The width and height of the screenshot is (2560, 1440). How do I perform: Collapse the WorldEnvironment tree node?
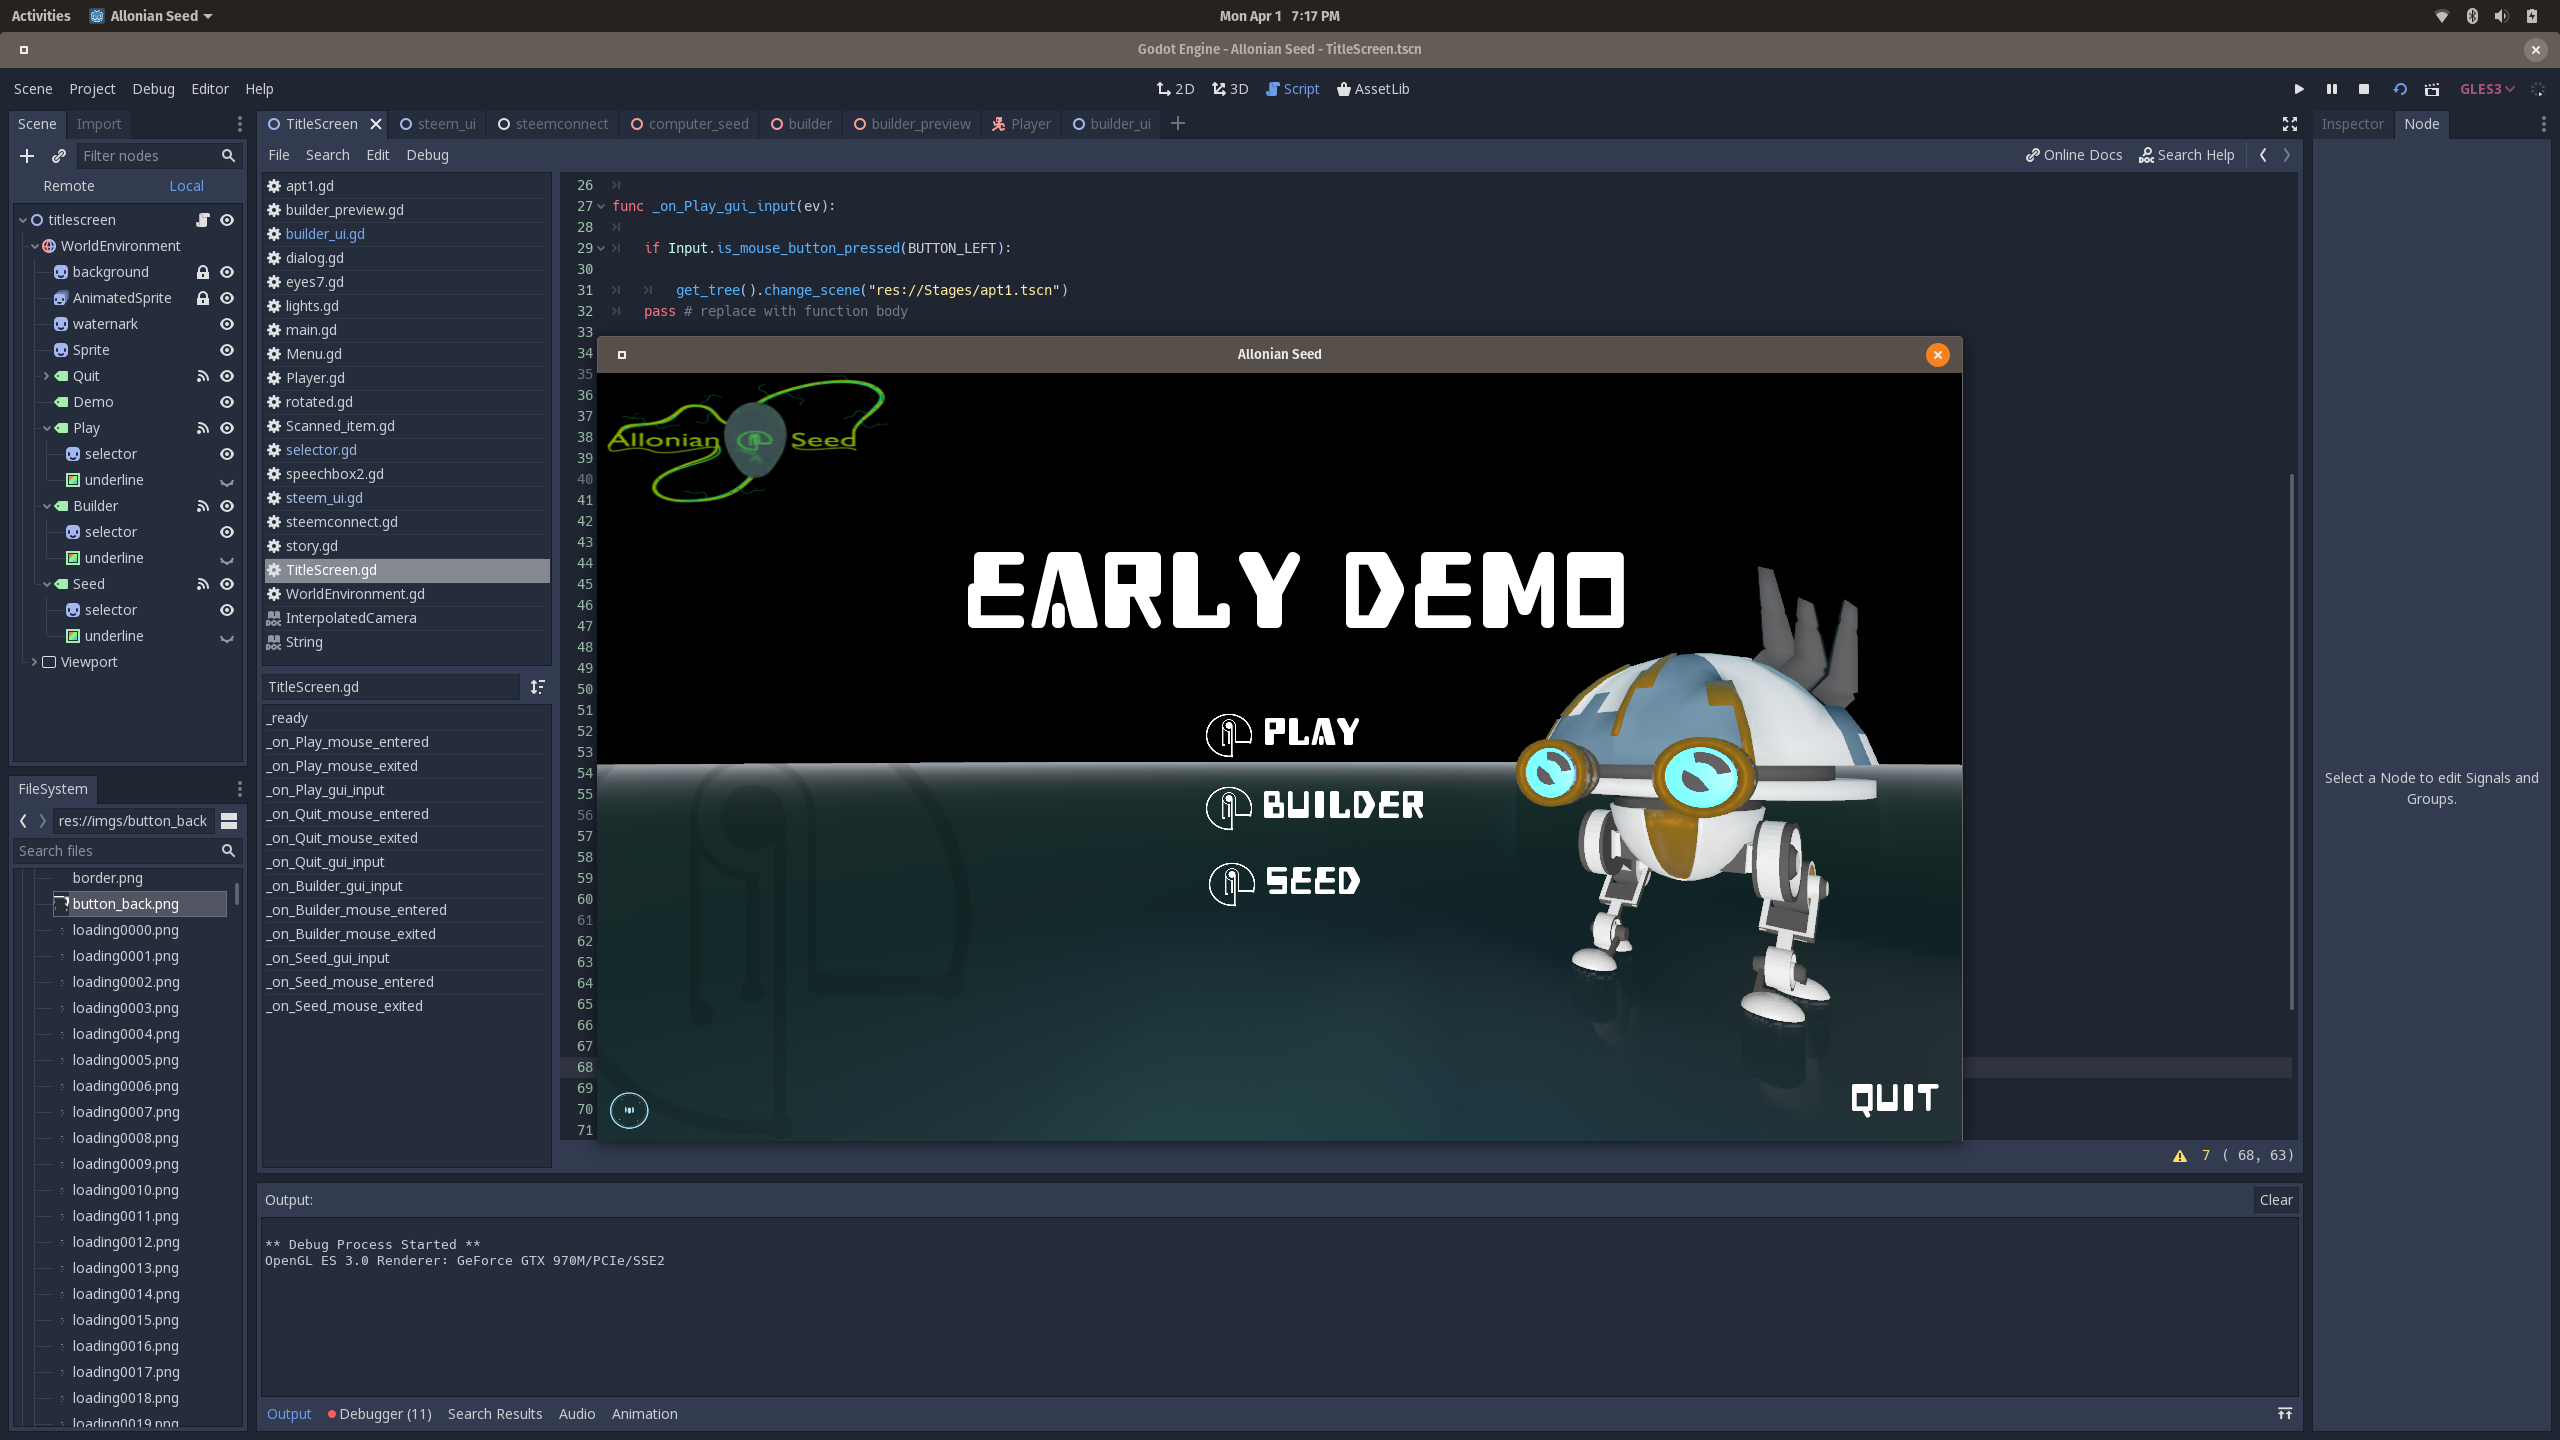pyautogui.click(x=35, y=246)
